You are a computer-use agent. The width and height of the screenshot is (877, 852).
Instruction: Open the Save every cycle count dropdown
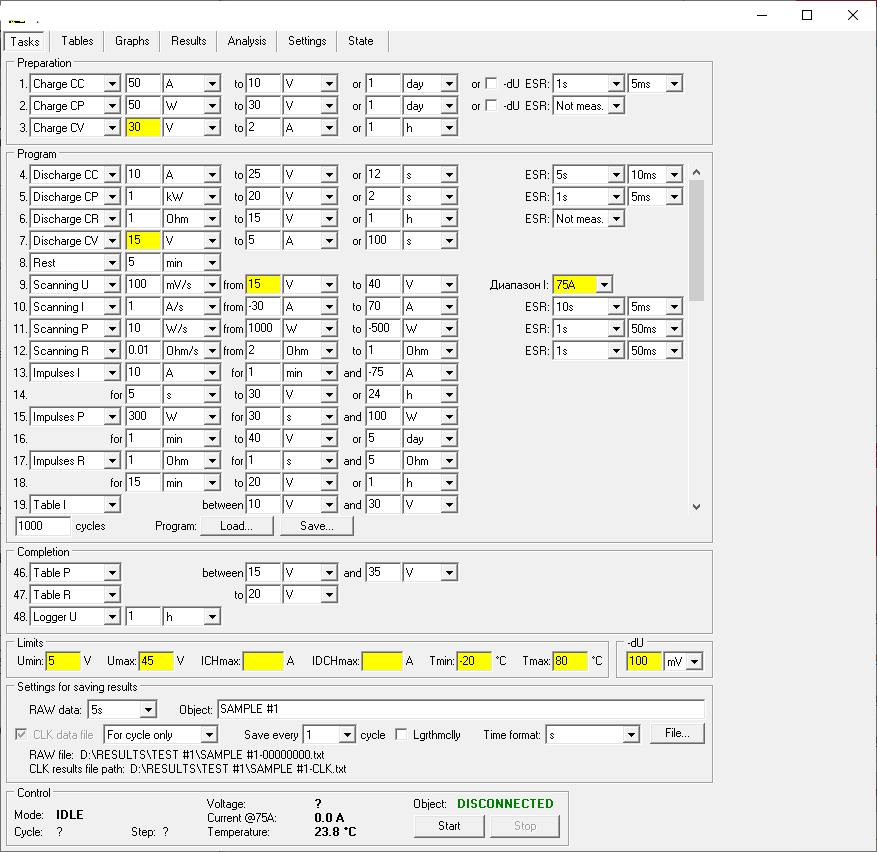[x=347, y=734]
